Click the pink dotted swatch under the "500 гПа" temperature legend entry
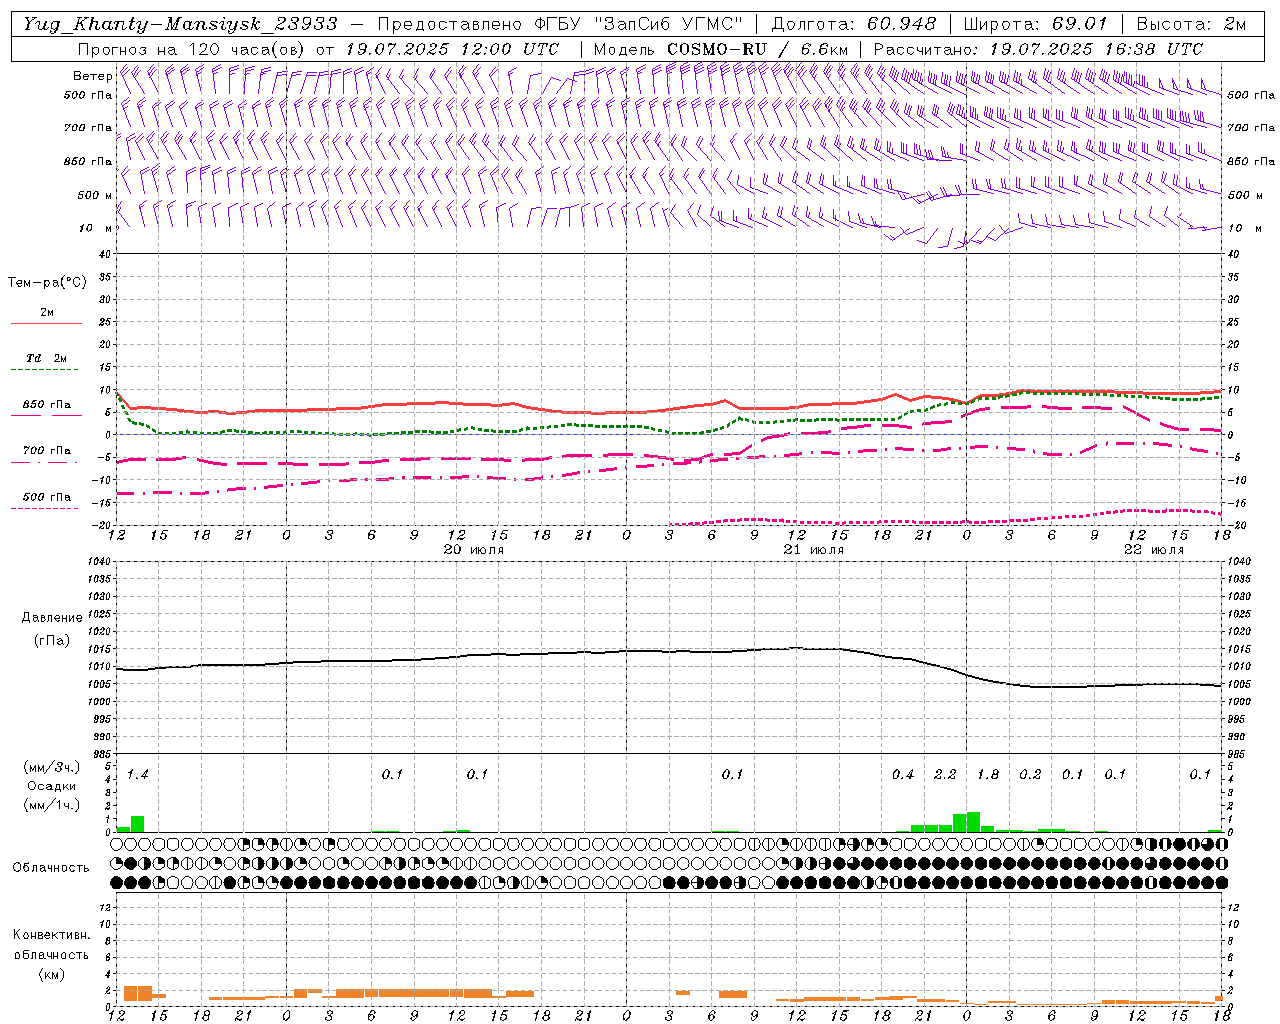This screenshot has width=1280, height=1024. [x=46, y=508]
